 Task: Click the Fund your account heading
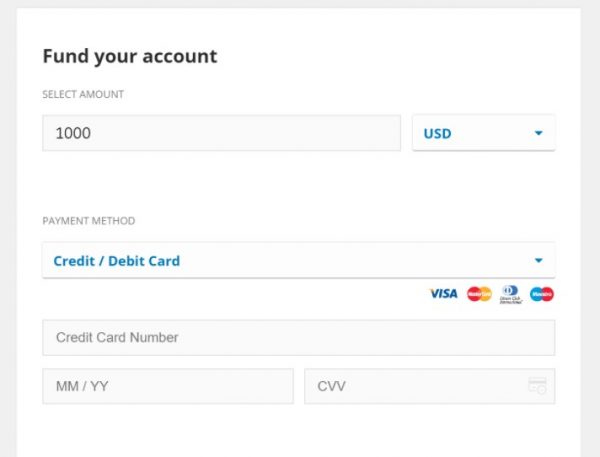130,56
